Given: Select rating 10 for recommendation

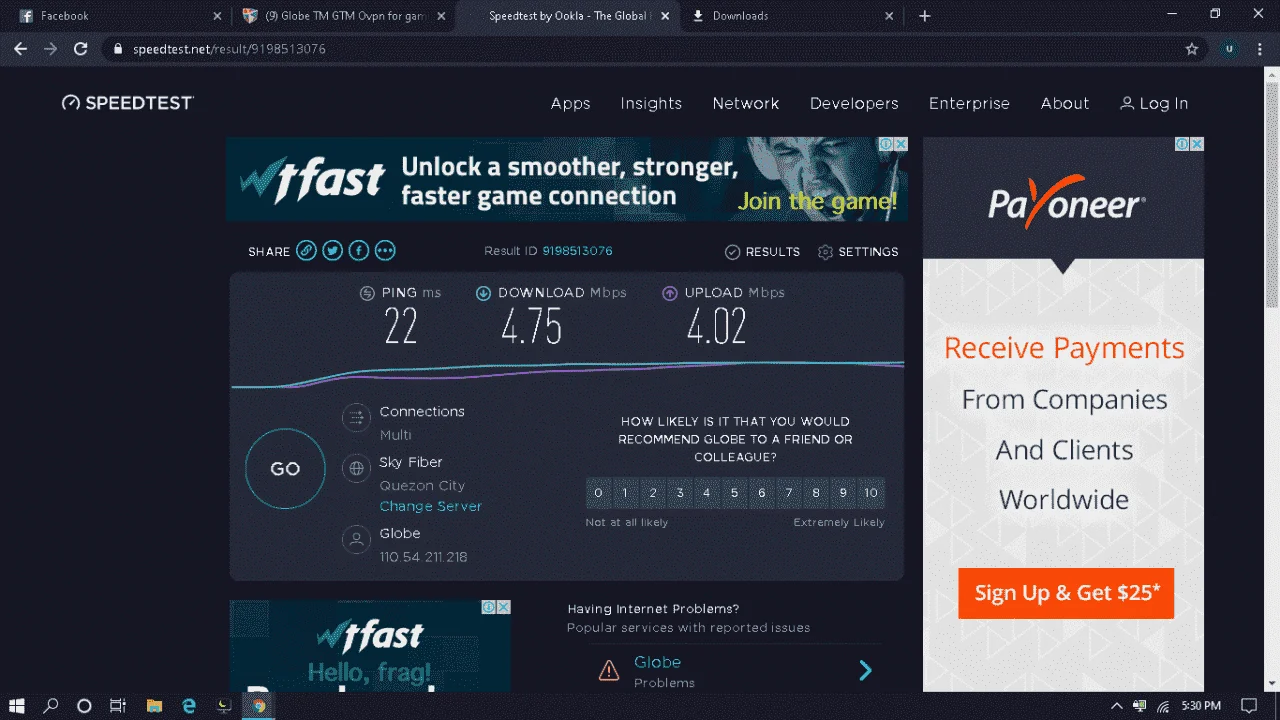Looking at the screenshot, I should [x=871, y=493].
